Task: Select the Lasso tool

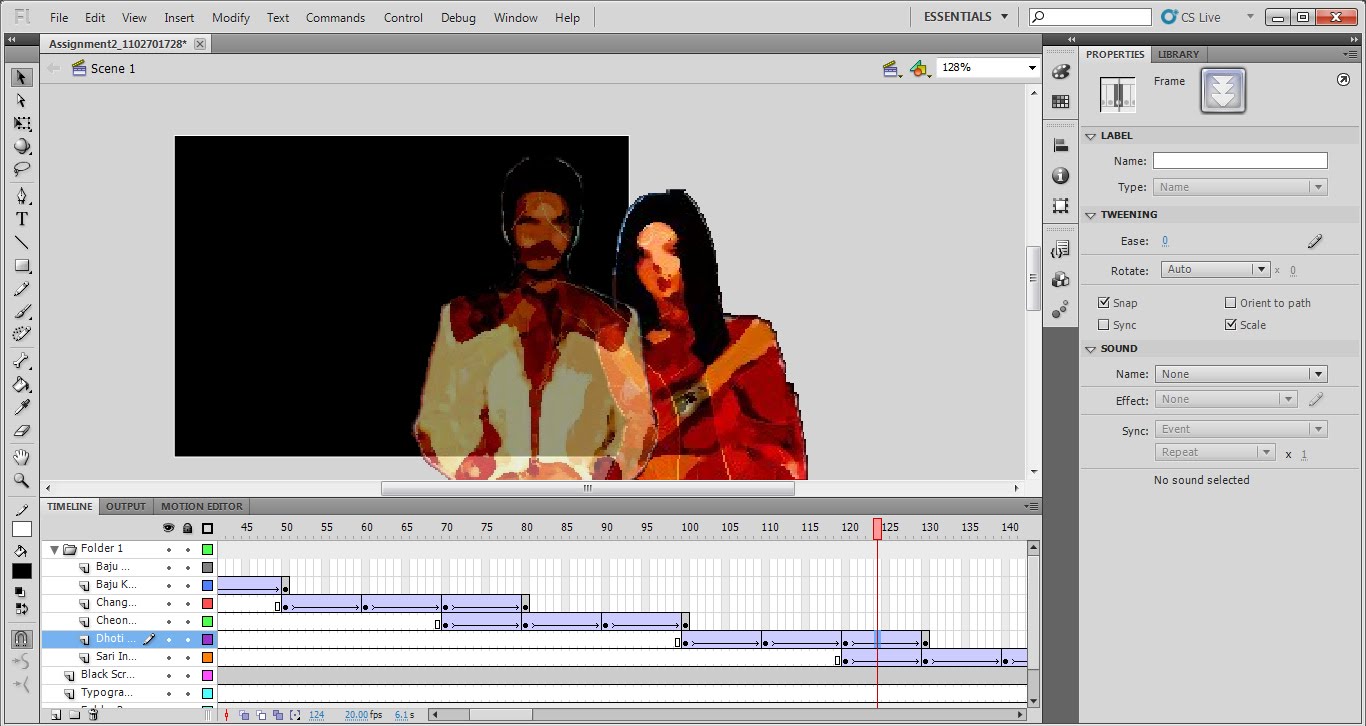Action: pyautogui.click(x=21, y=169)
